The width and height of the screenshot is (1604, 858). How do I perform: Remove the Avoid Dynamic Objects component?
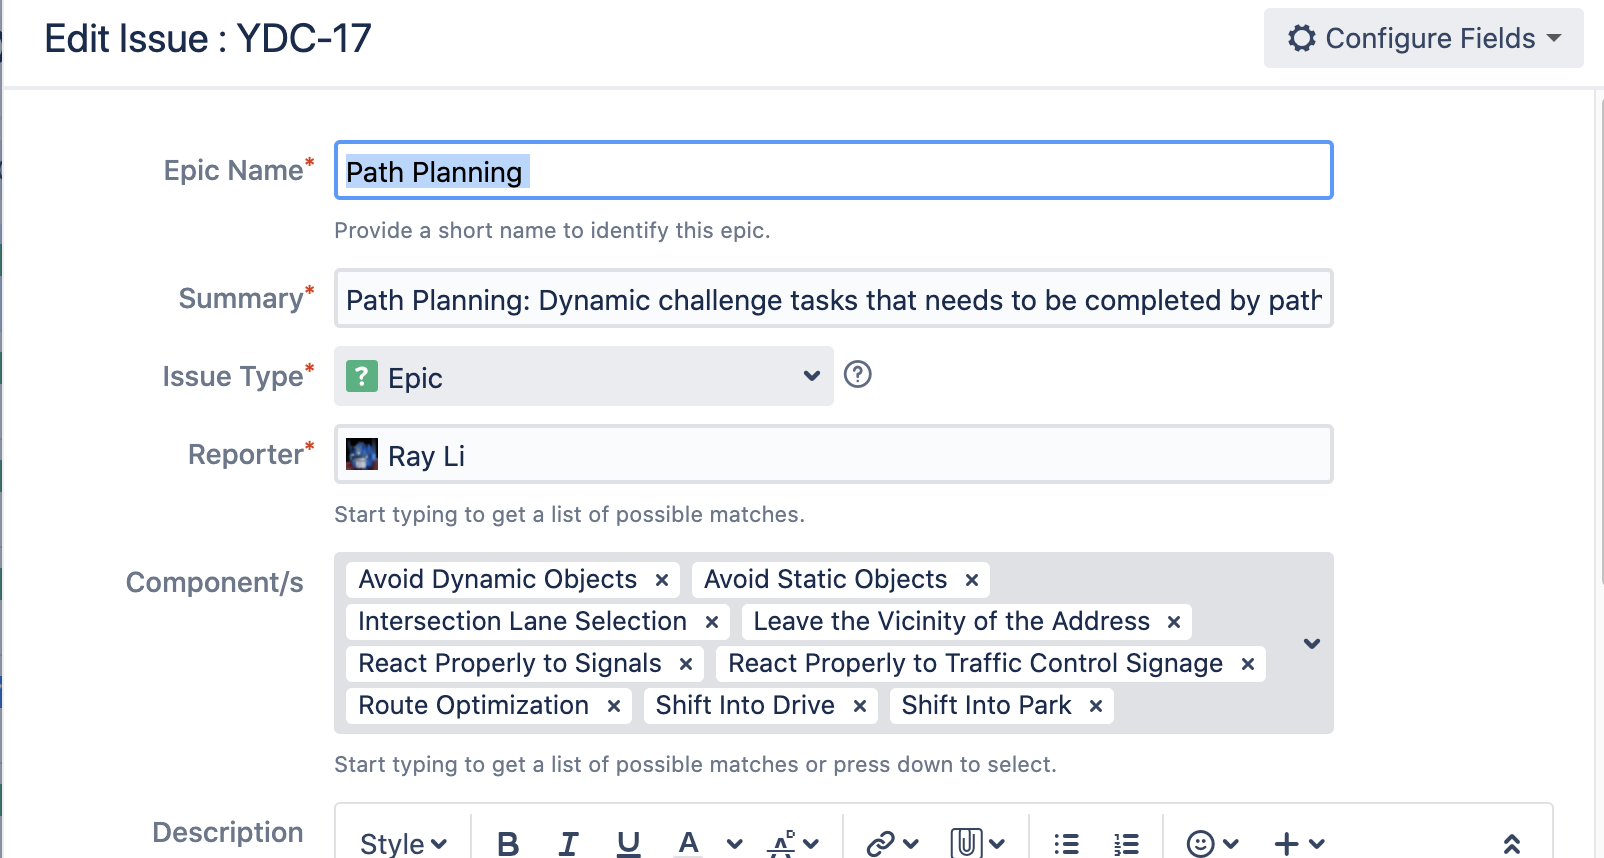pos(662,580)
